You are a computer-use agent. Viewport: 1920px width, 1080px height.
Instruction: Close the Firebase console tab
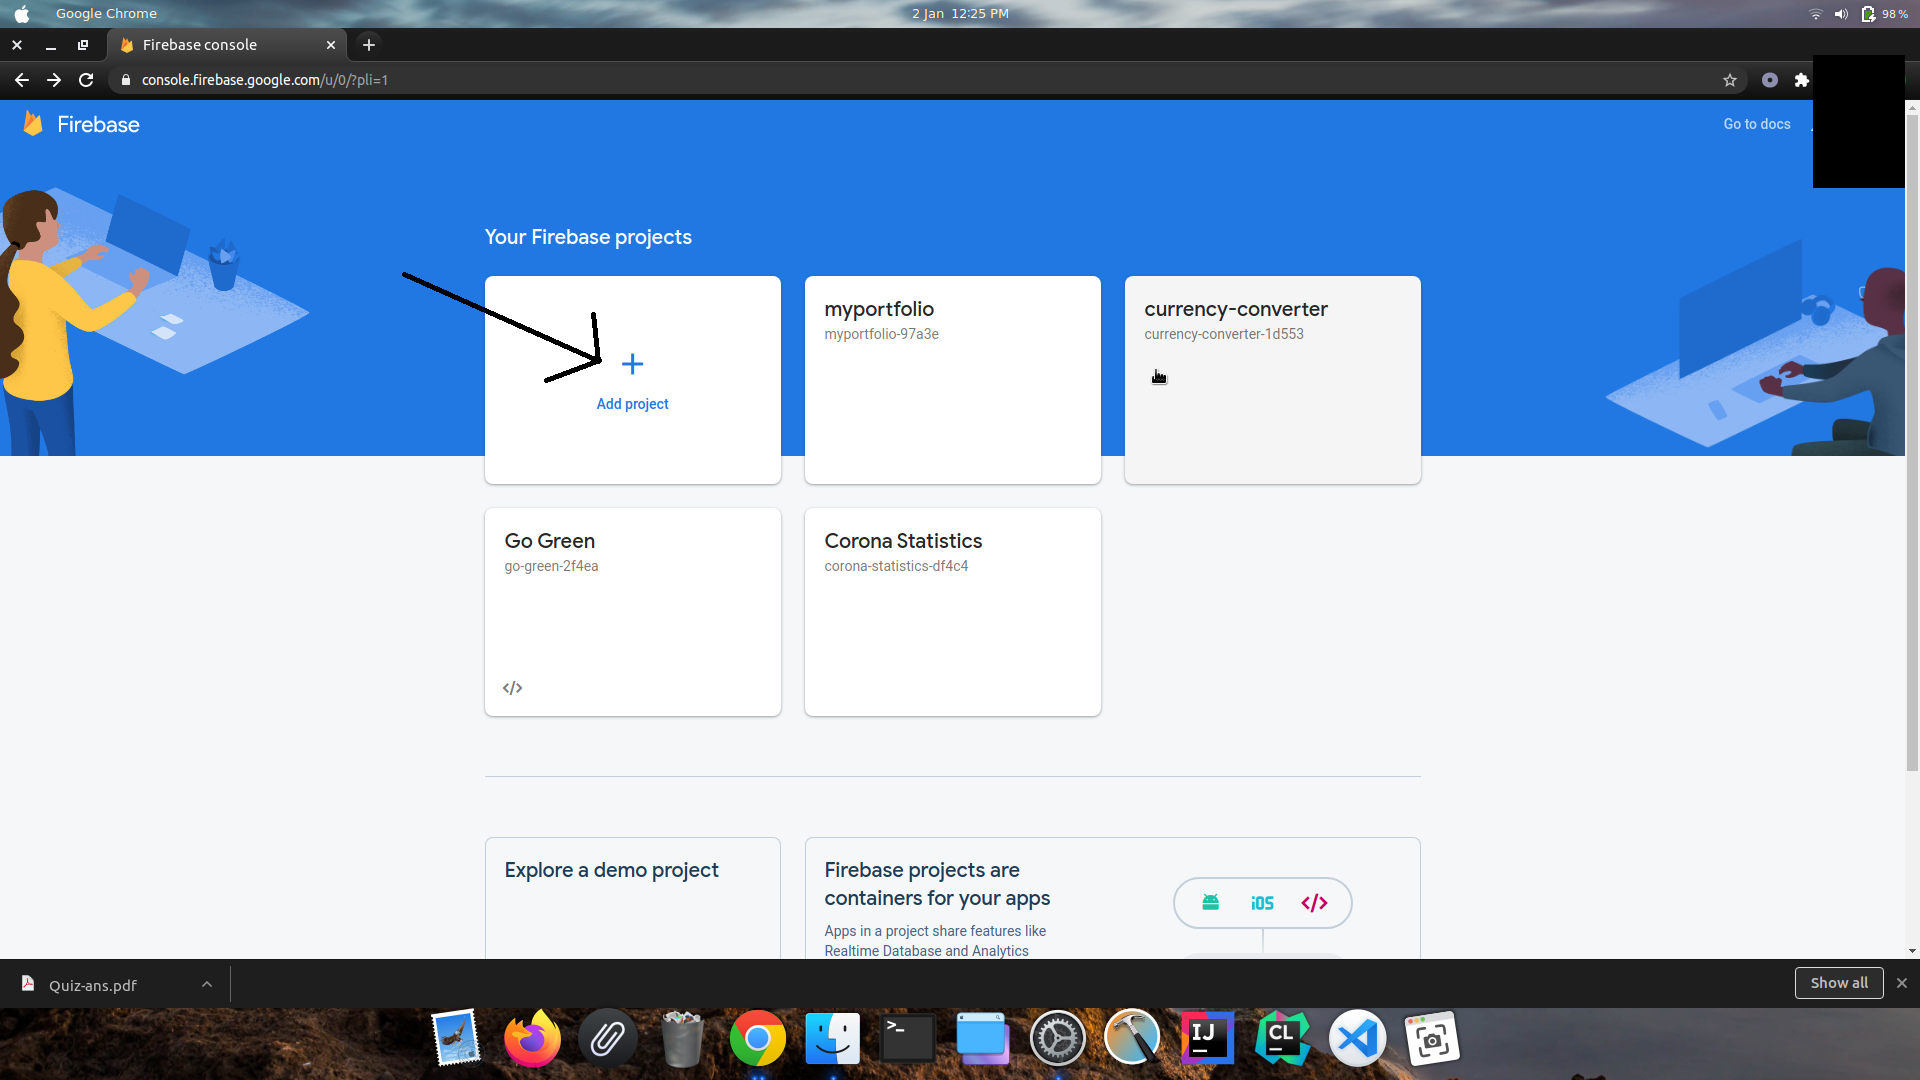click(x=331, y=45)
